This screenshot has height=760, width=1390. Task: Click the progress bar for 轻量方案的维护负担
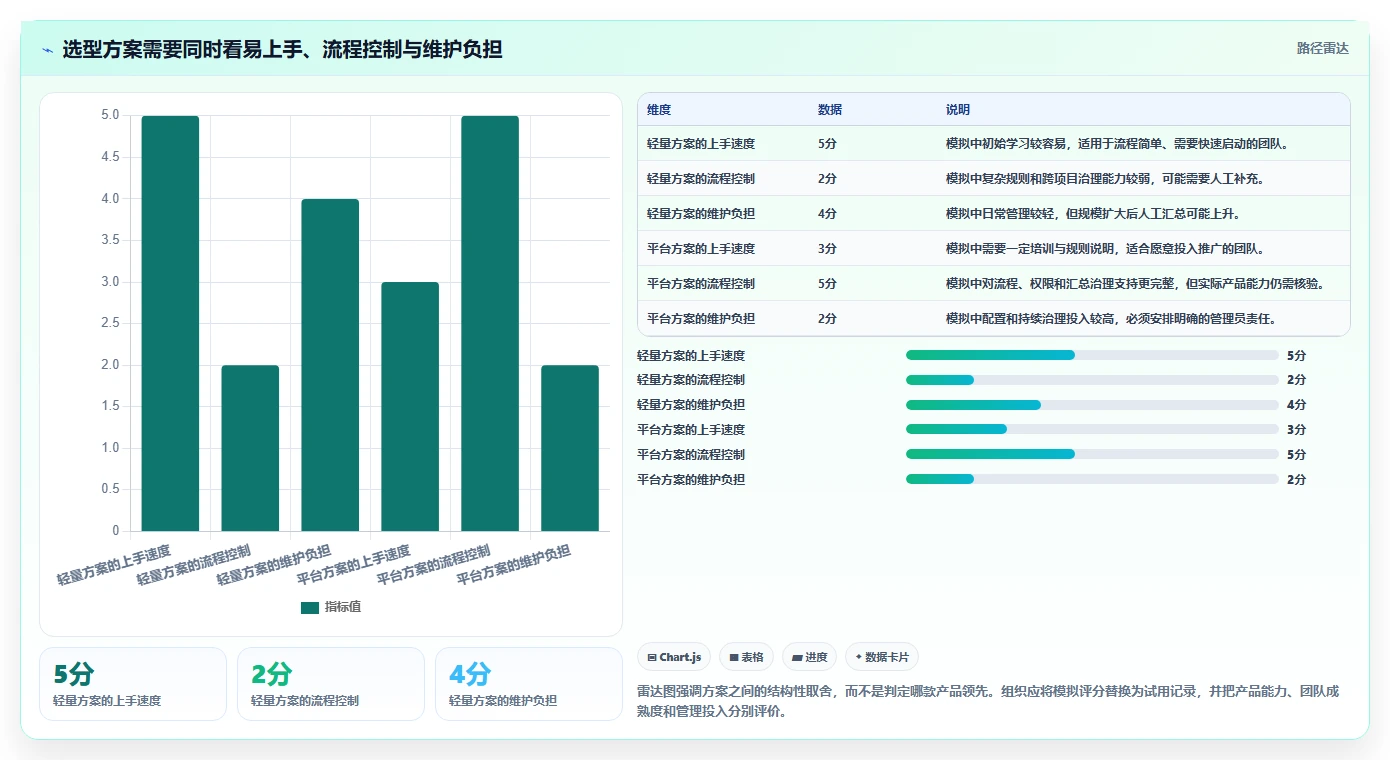(x=1092, y=405)
